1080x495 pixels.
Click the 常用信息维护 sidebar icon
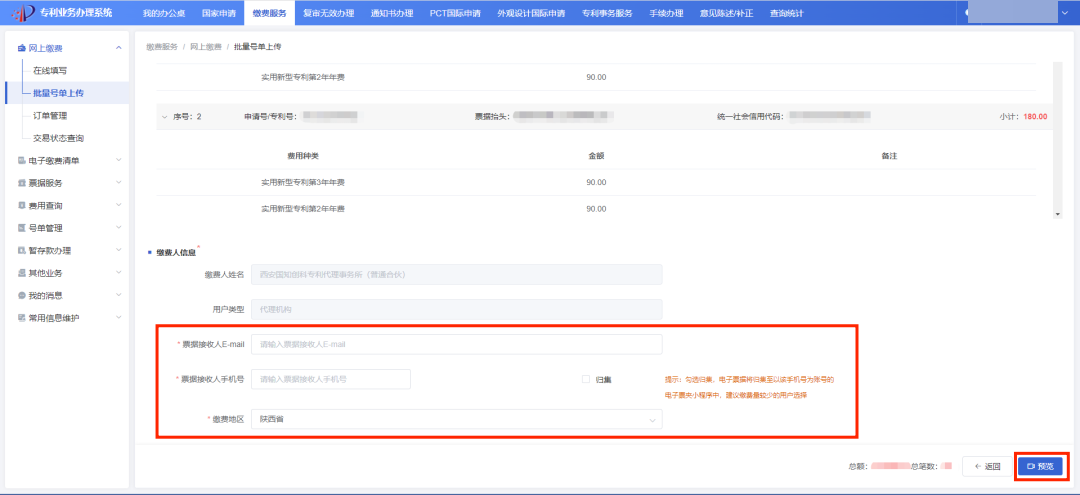point(22,318)
